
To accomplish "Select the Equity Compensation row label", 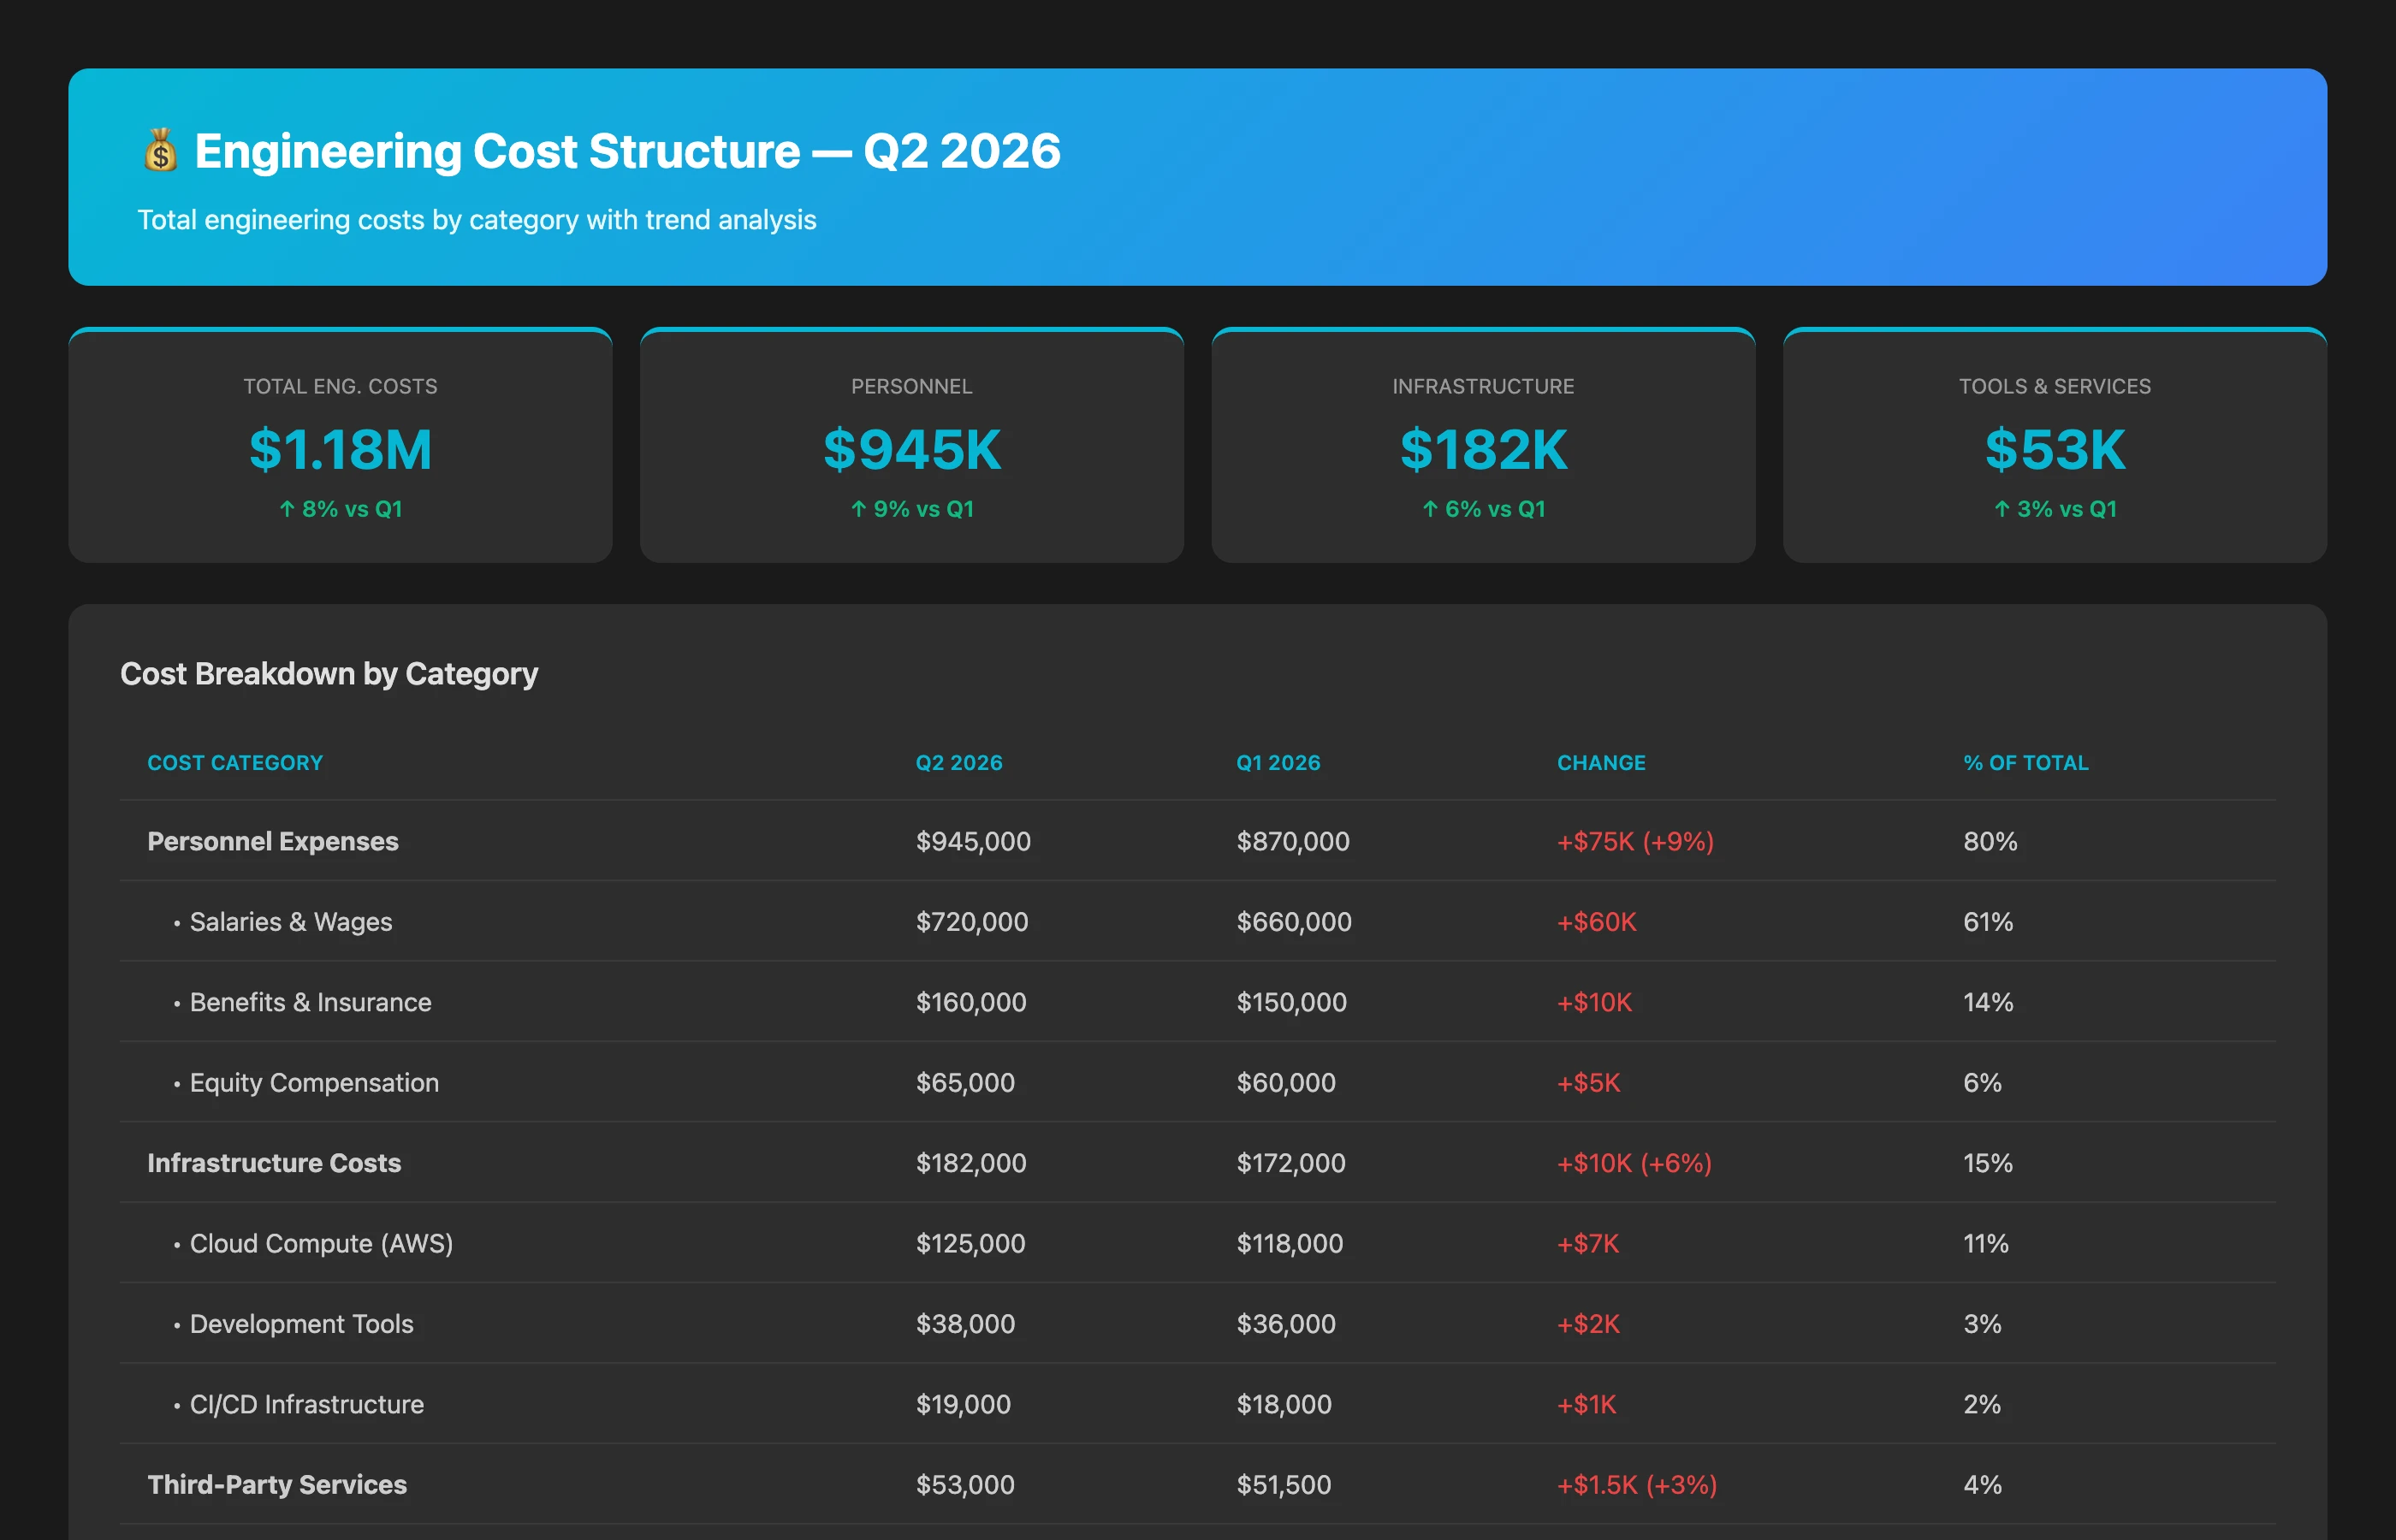I will [x=314, y=1083].
